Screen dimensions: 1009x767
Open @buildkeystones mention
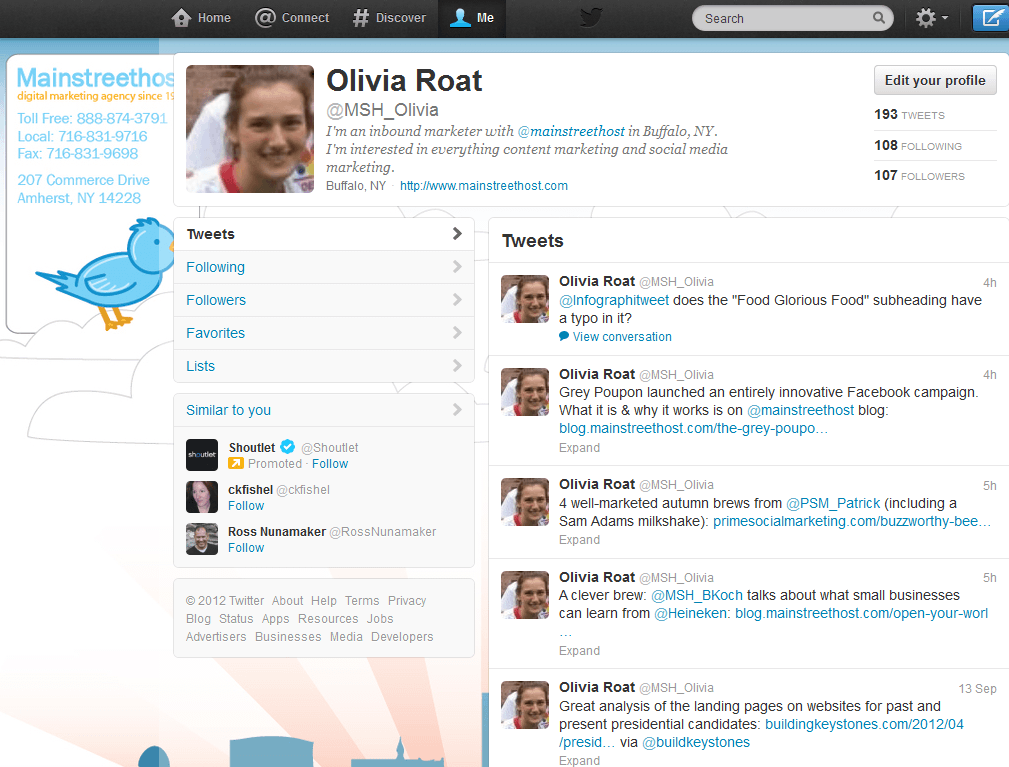coord(696,742)
